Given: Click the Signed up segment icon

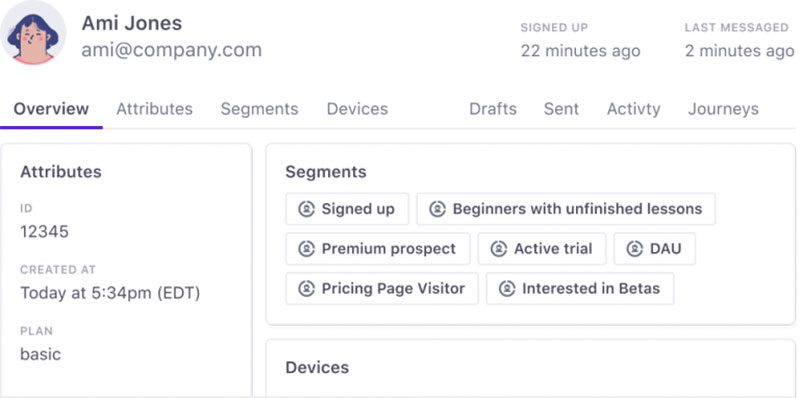Looking at the screenshot, I should 306,209.
